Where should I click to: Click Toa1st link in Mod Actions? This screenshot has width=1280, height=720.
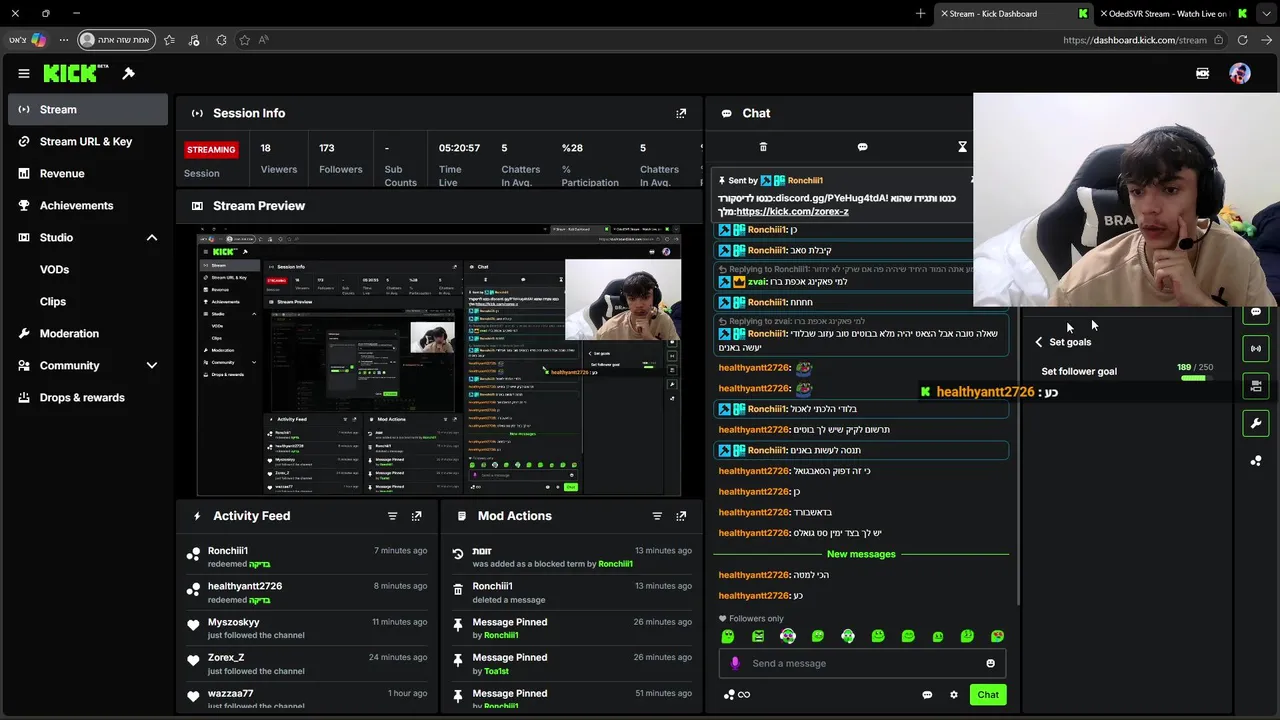pos(496,671)
